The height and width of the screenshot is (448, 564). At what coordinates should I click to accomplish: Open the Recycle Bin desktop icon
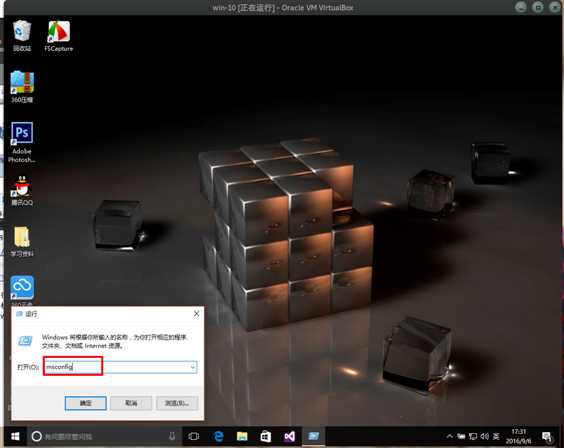22,36
